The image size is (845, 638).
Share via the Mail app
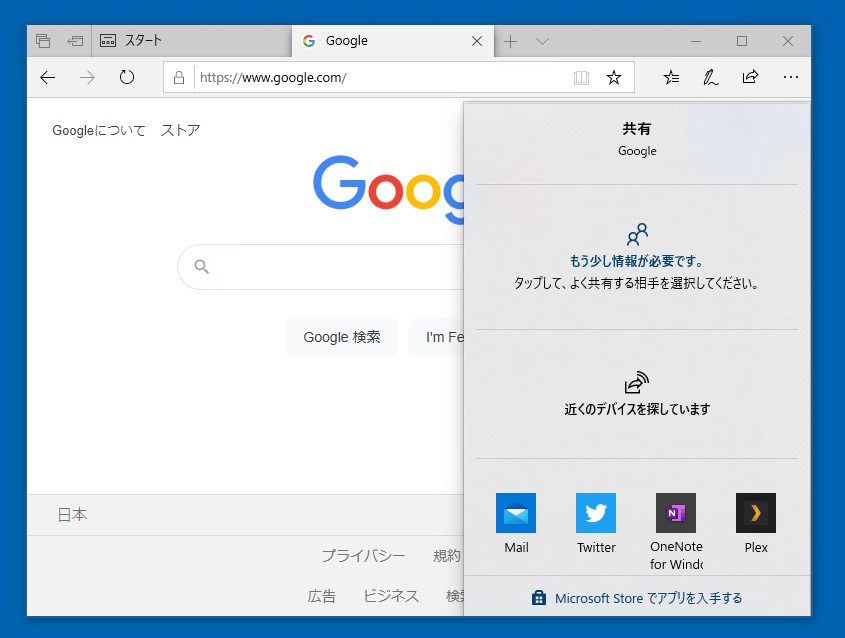click(x=516, y=512)
